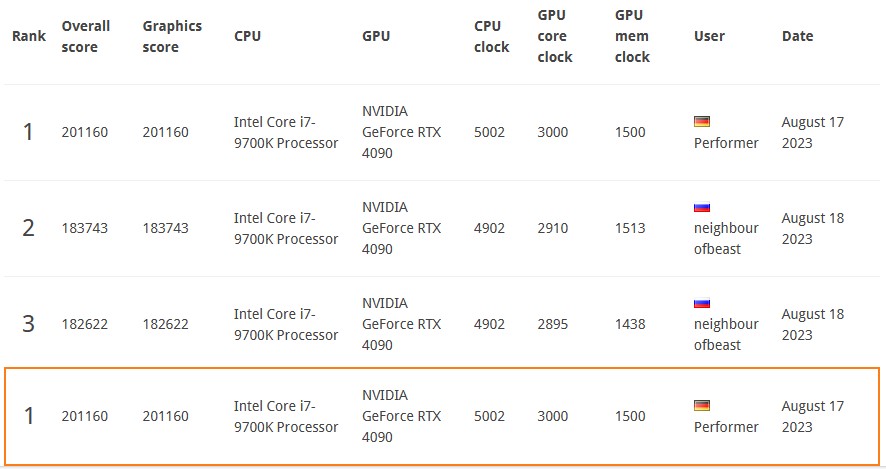Open neighbourofbeast profile in rank 2 row

point(726,238)
